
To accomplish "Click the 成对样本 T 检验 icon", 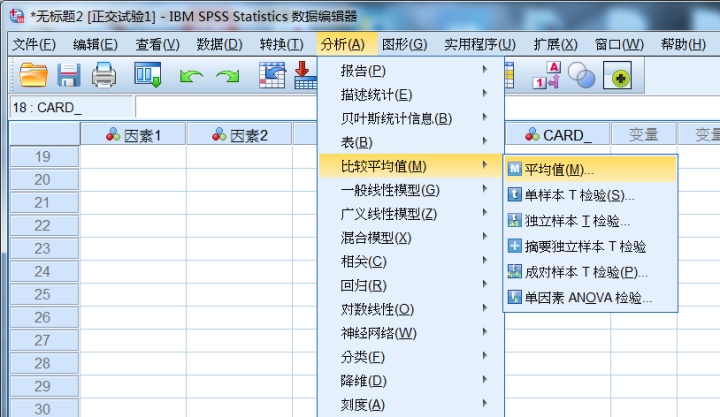I will (514, 271).
